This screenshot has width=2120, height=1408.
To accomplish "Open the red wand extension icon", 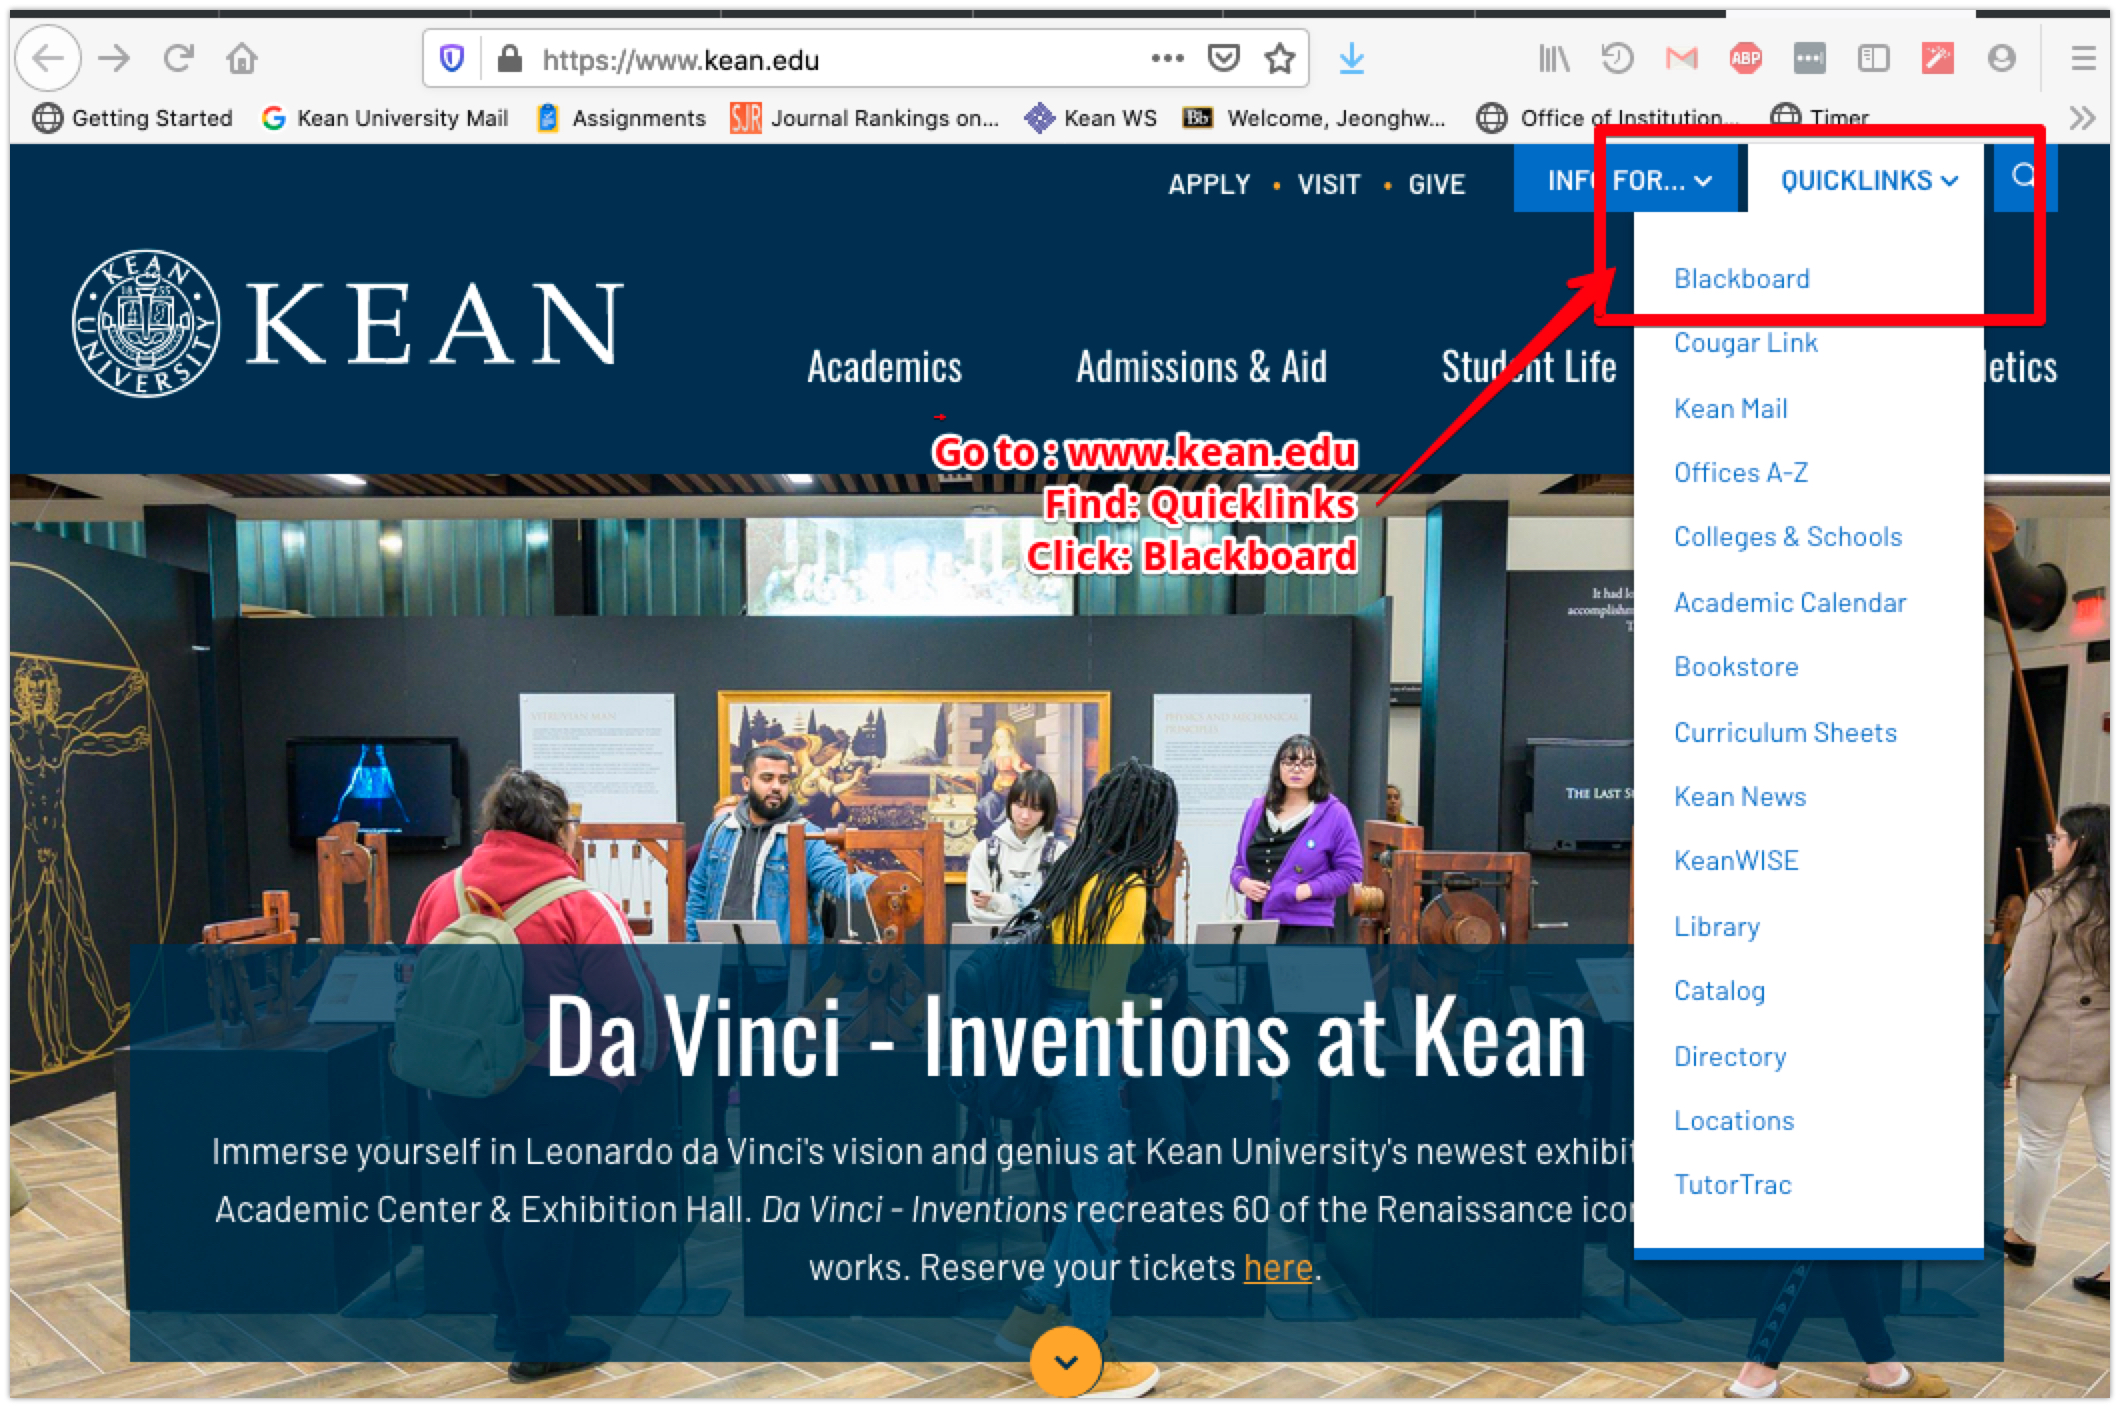I will coord(1938,59).
